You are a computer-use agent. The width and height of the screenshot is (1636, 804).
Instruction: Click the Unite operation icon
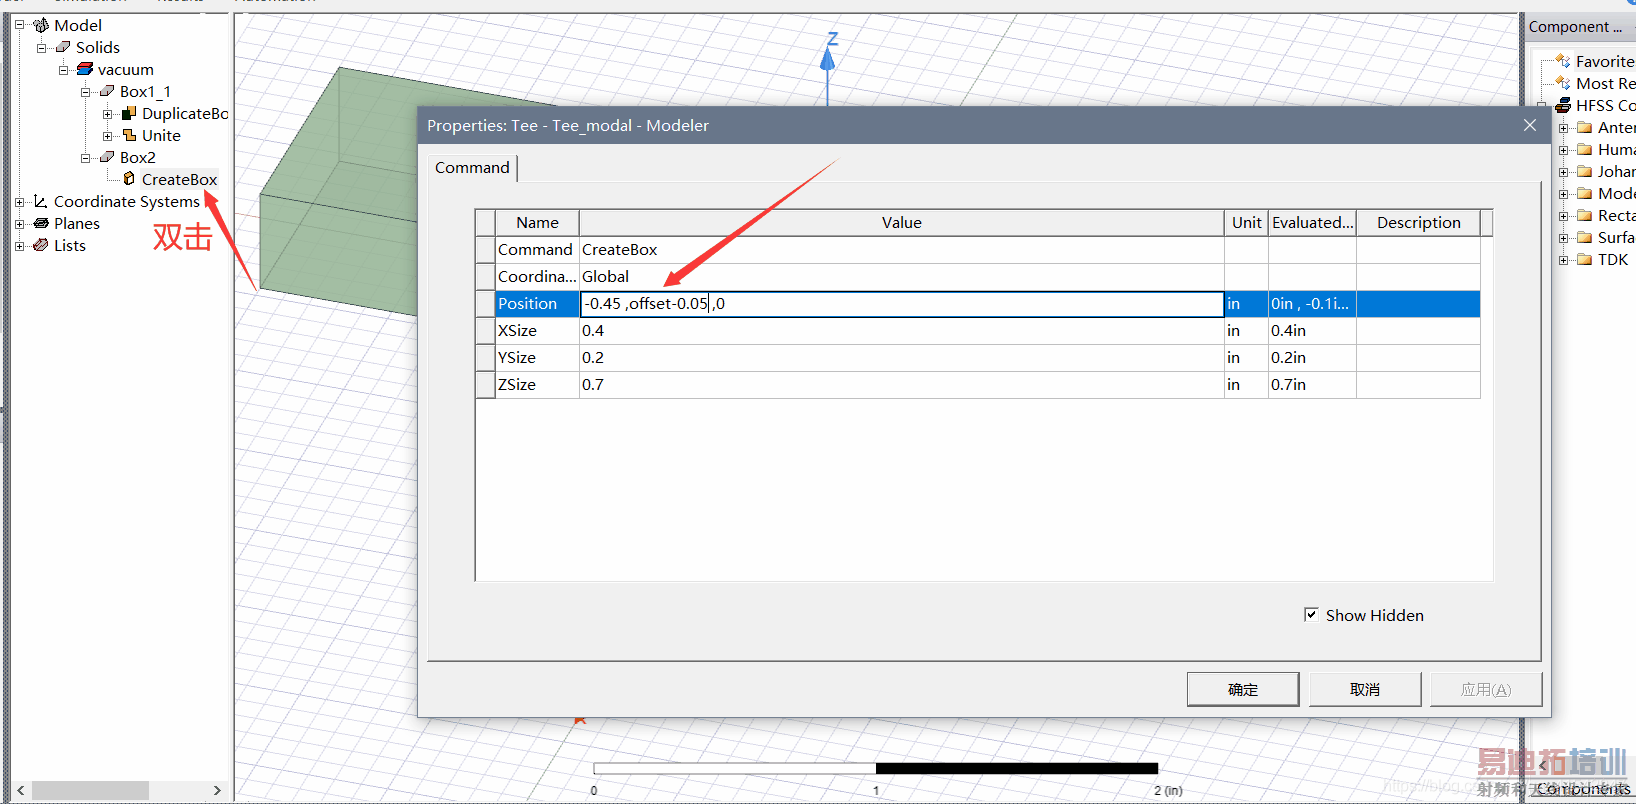[x=129, y=135]
